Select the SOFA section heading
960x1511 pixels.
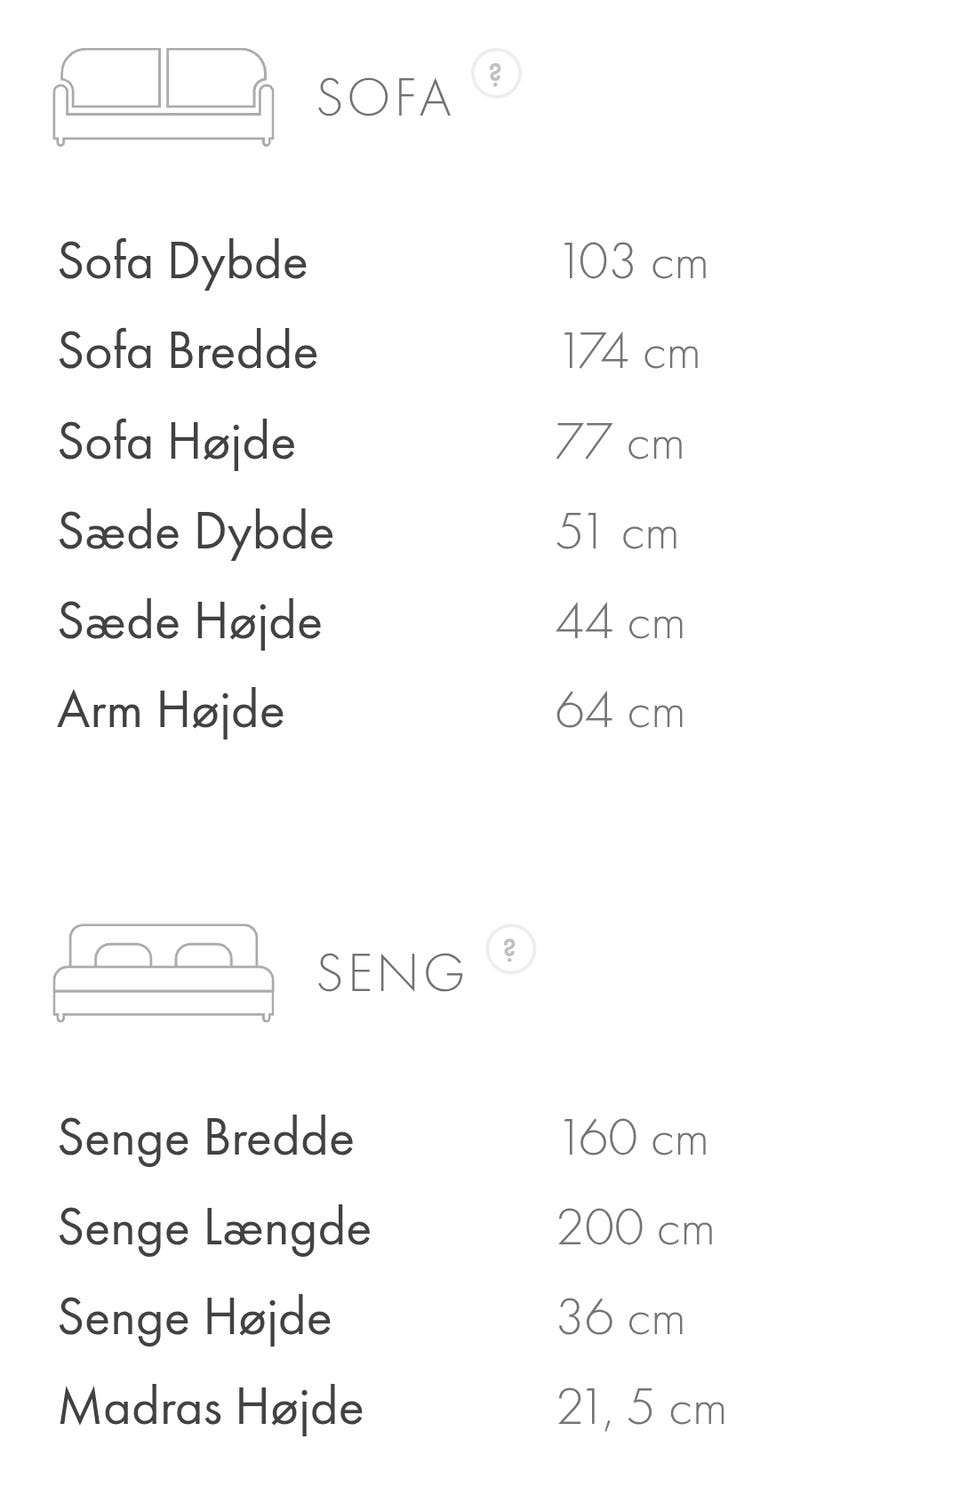(x=384, y=98)
